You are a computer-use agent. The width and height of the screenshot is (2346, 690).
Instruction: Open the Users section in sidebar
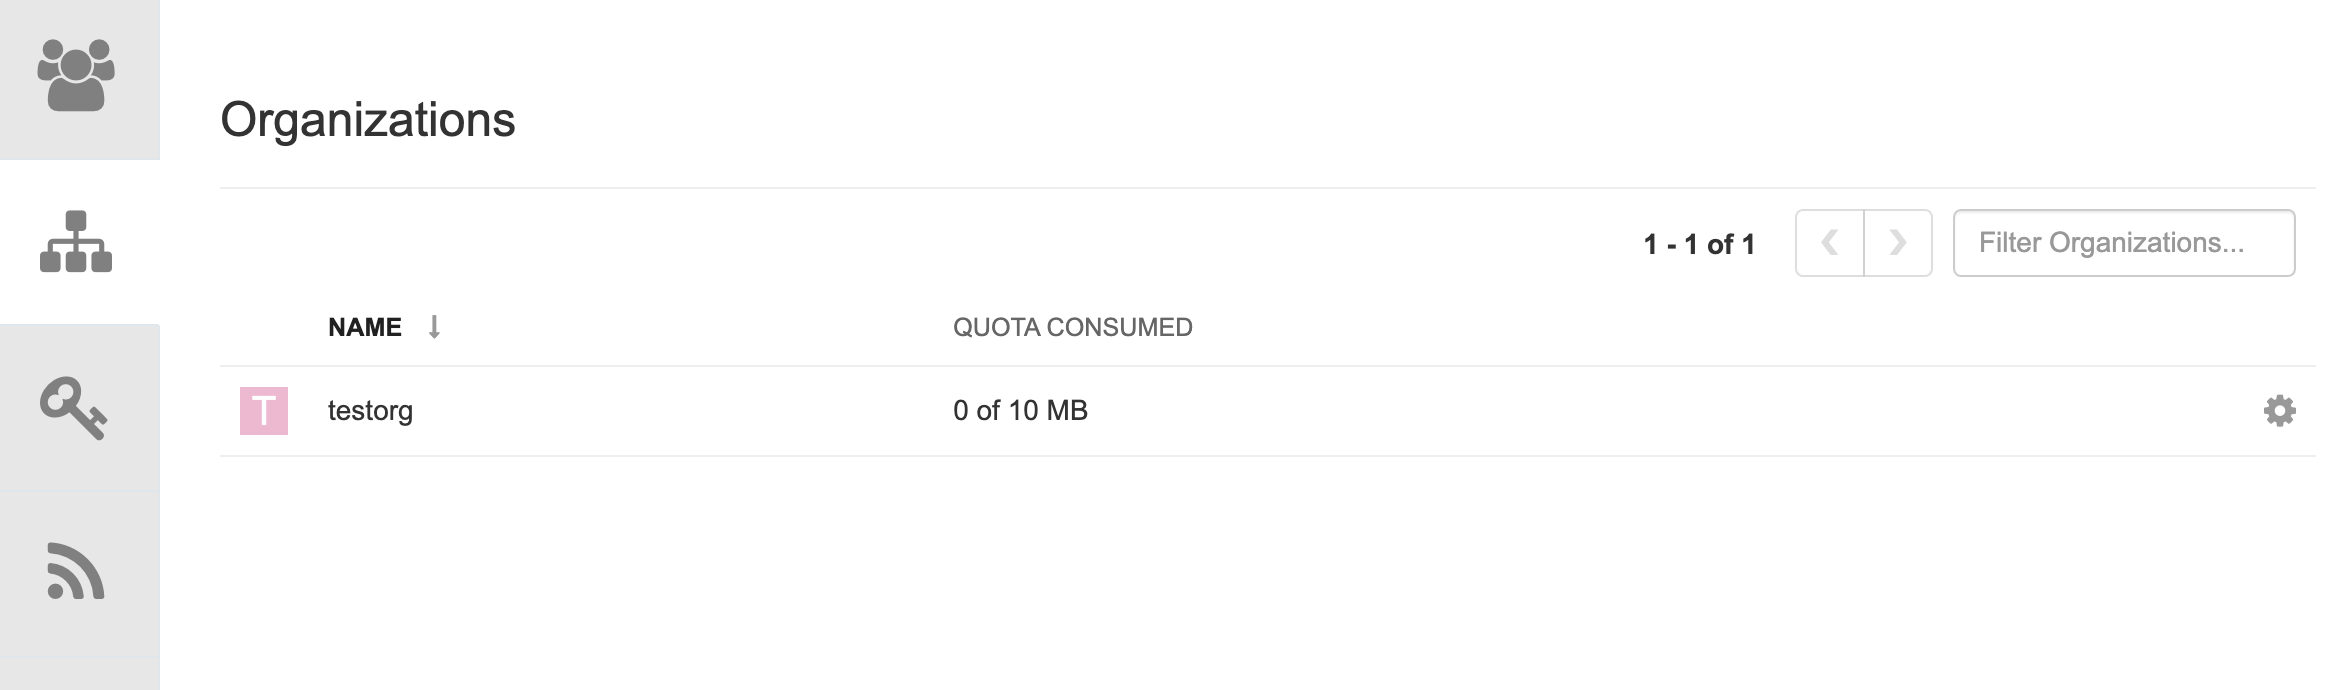click(77, 75)
